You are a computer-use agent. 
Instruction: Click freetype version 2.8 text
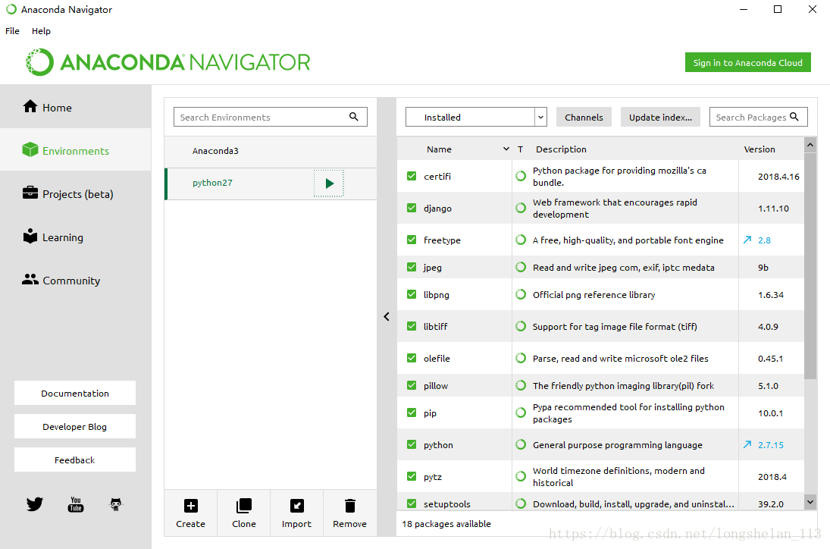764,240
